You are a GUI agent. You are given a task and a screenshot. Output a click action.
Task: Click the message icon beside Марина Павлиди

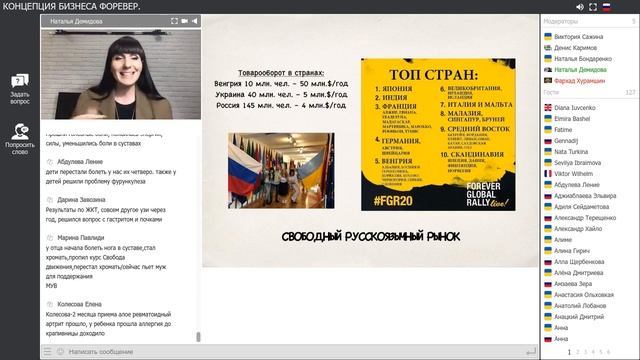50,238
